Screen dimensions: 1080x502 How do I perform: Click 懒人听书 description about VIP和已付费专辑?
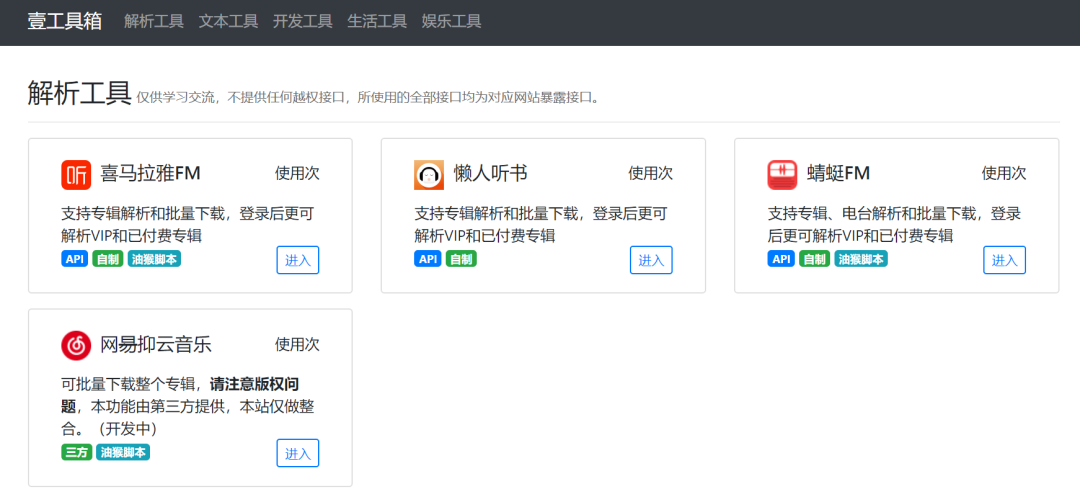tap(541, 224)
